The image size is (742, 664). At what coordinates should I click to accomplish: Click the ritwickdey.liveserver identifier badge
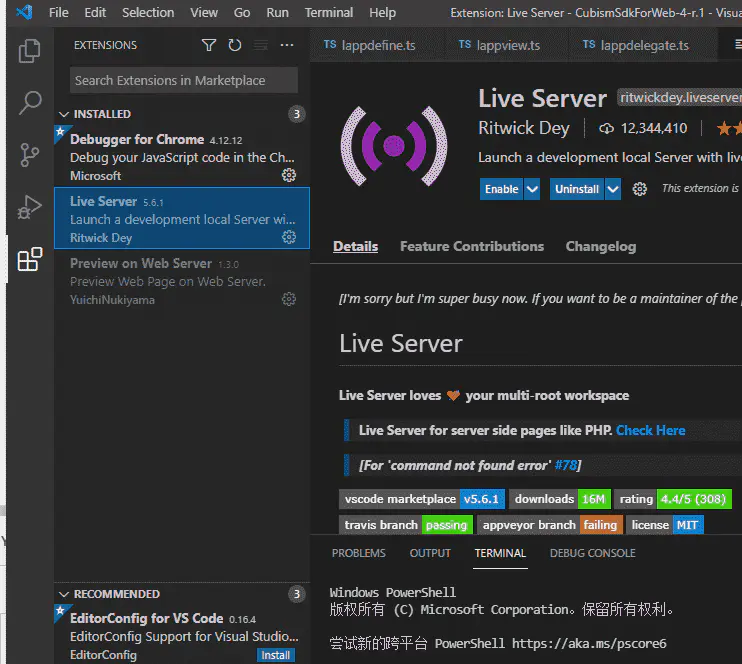click(680, 98)
